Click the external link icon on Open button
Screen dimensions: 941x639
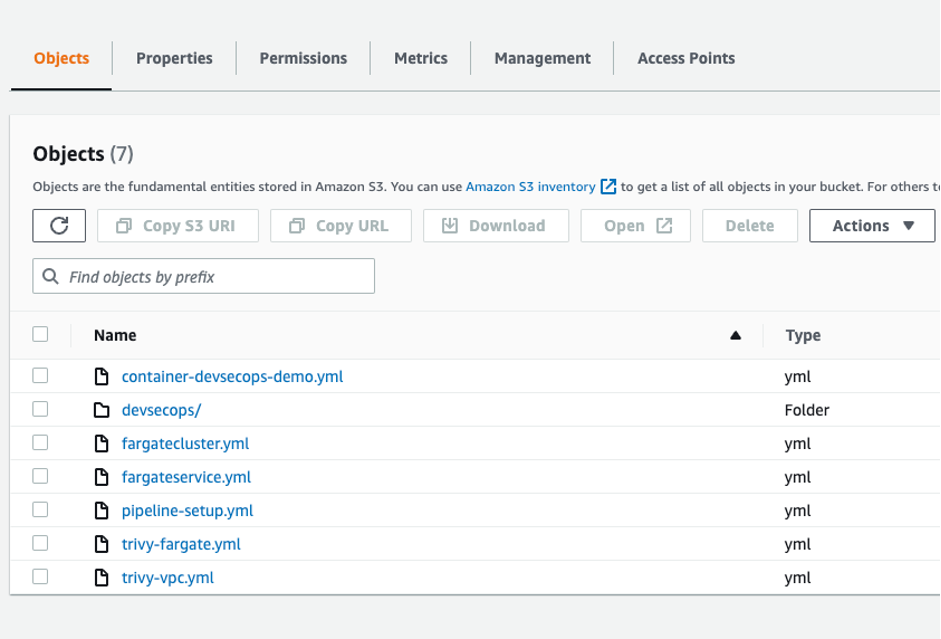(668, 225)
